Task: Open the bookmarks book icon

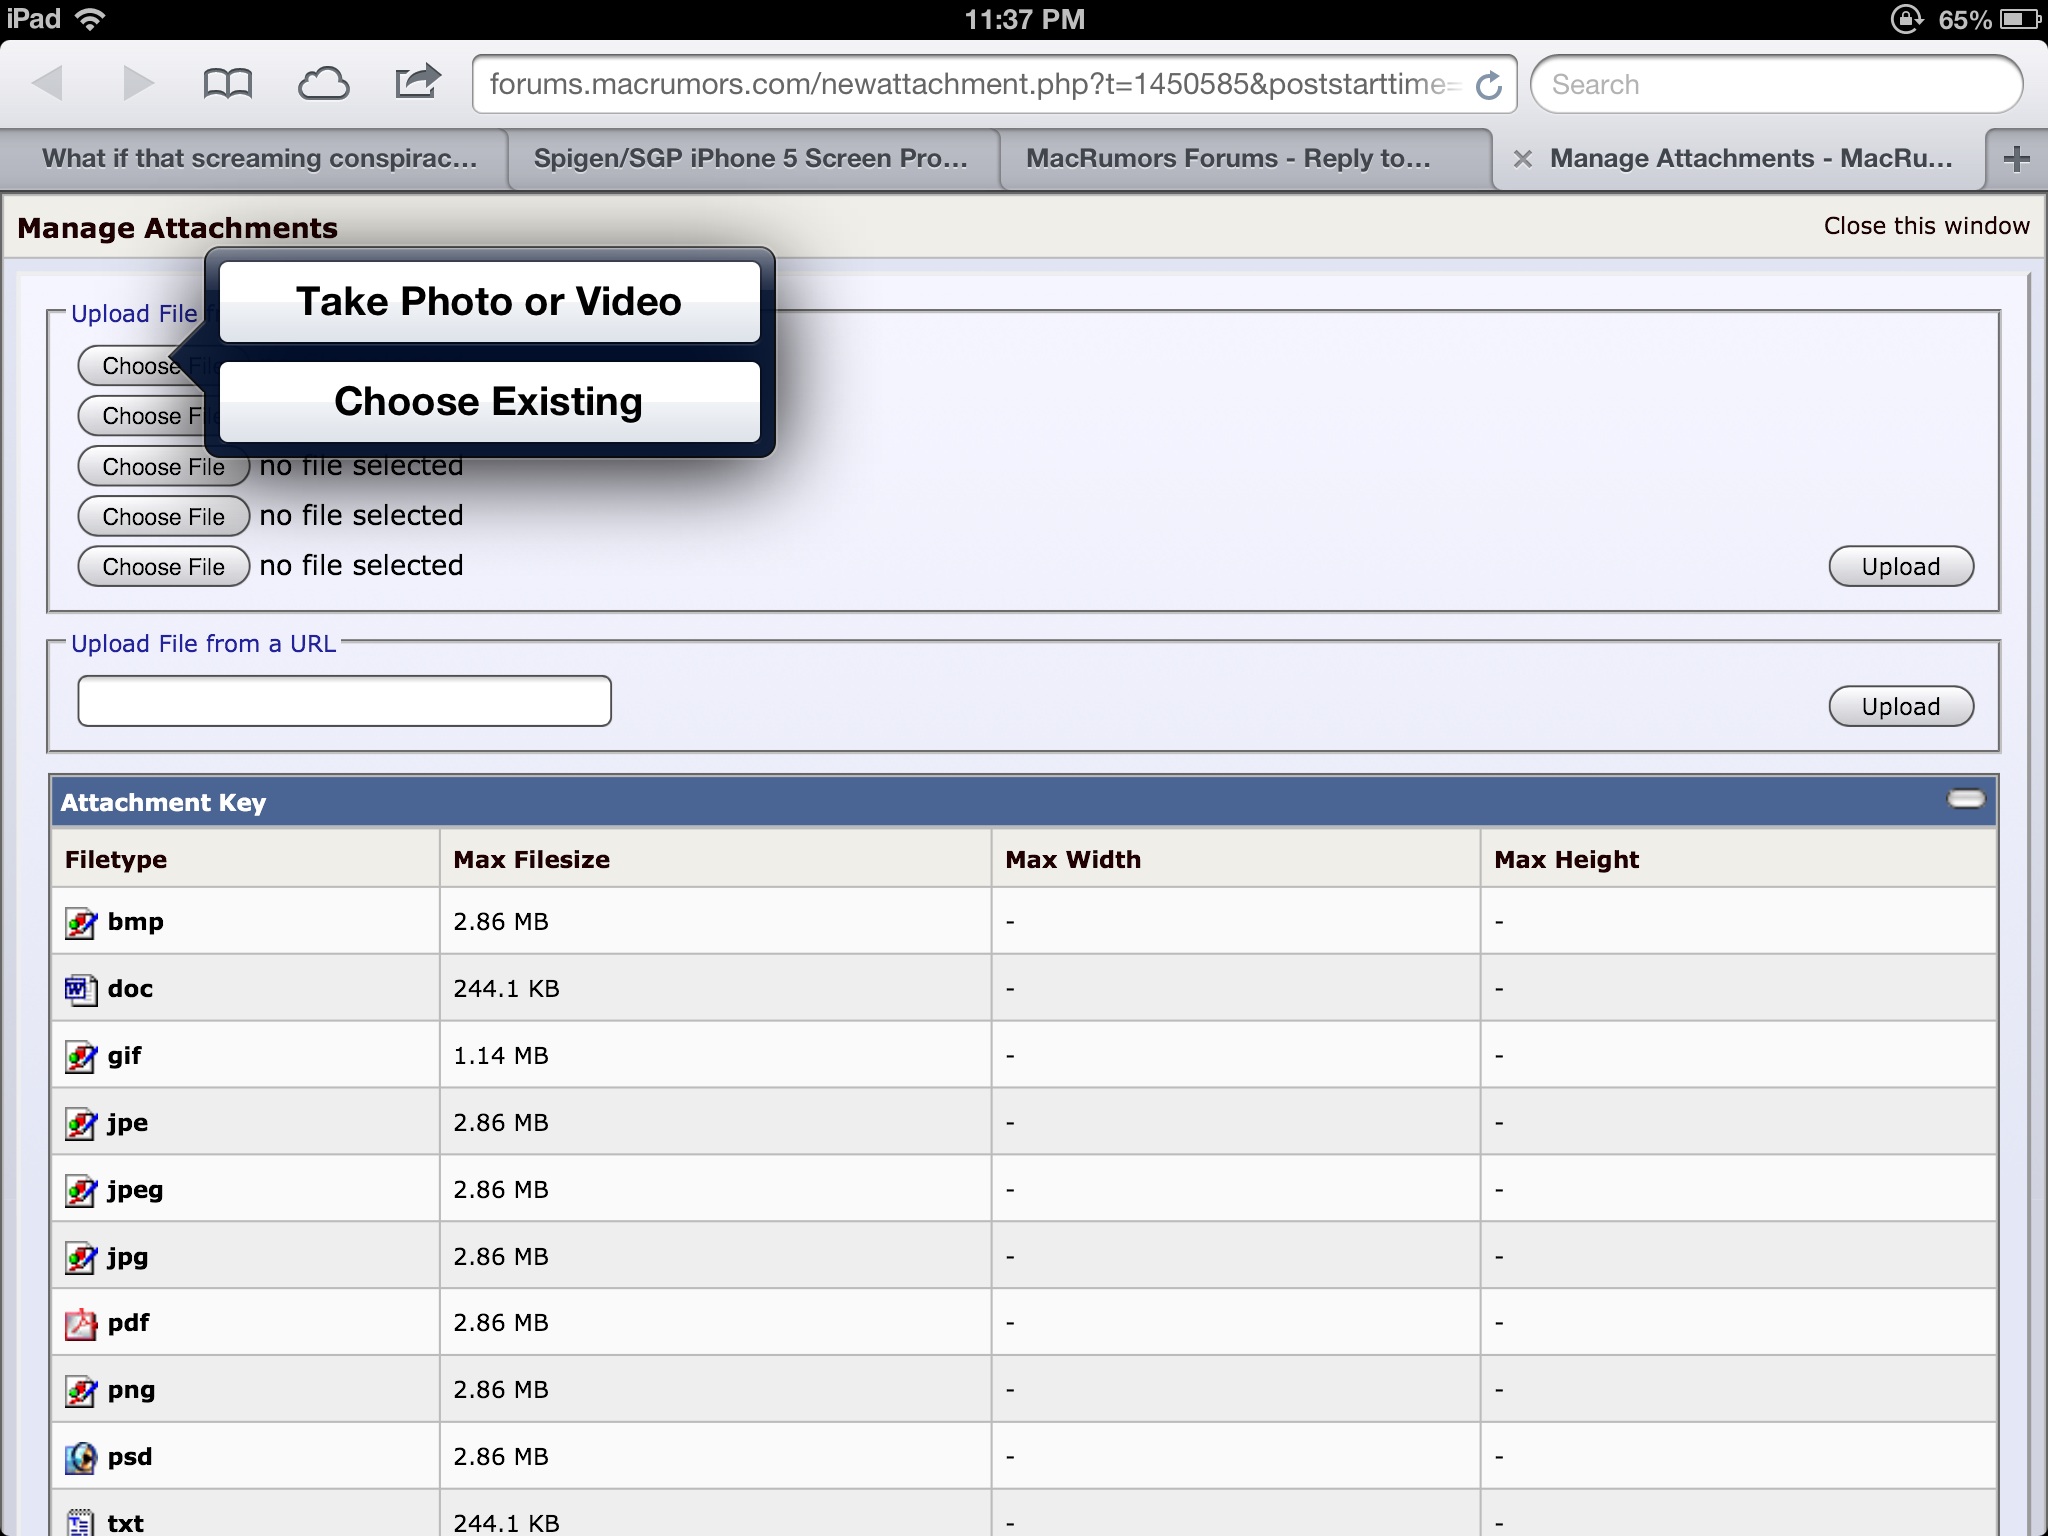Action: click(x=227, y=84)
